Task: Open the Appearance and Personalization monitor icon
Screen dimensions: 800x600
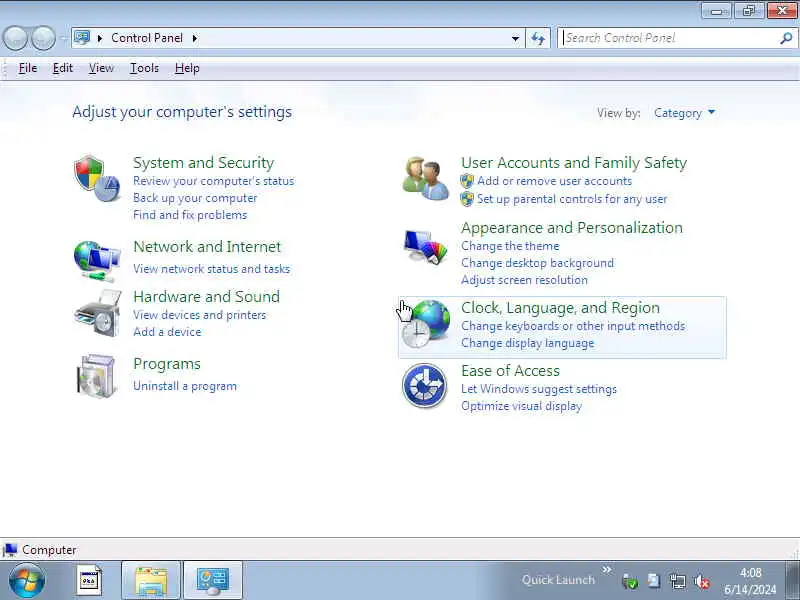Action: point(426,247)
